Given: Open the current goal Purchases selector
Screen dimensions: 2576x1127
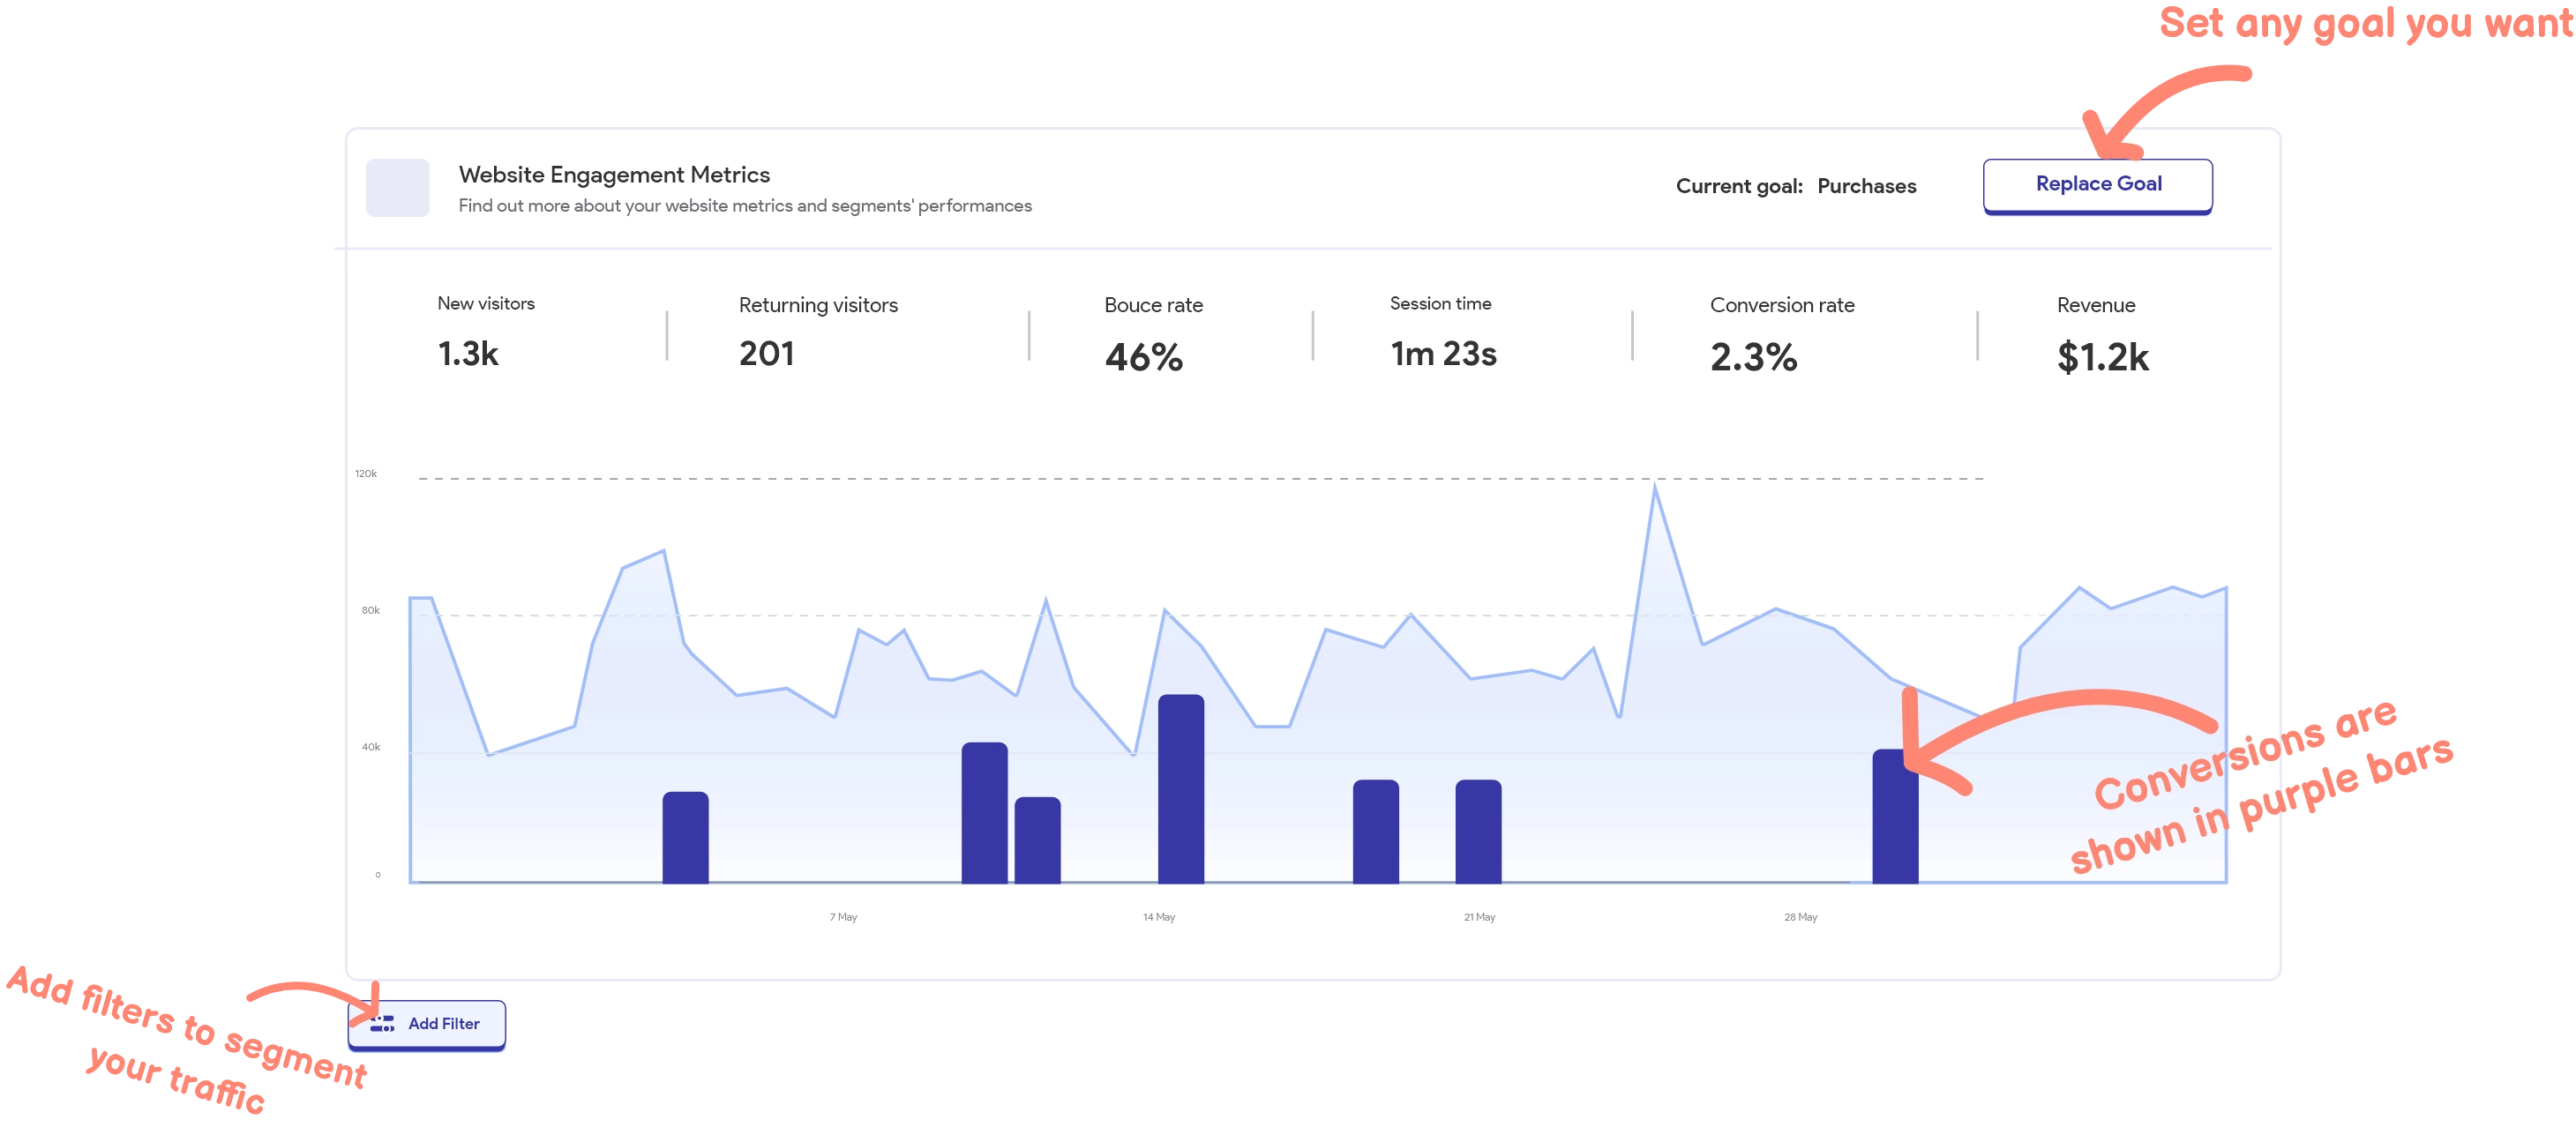Looking at the screenshot, I should (x=1866, y=186).
